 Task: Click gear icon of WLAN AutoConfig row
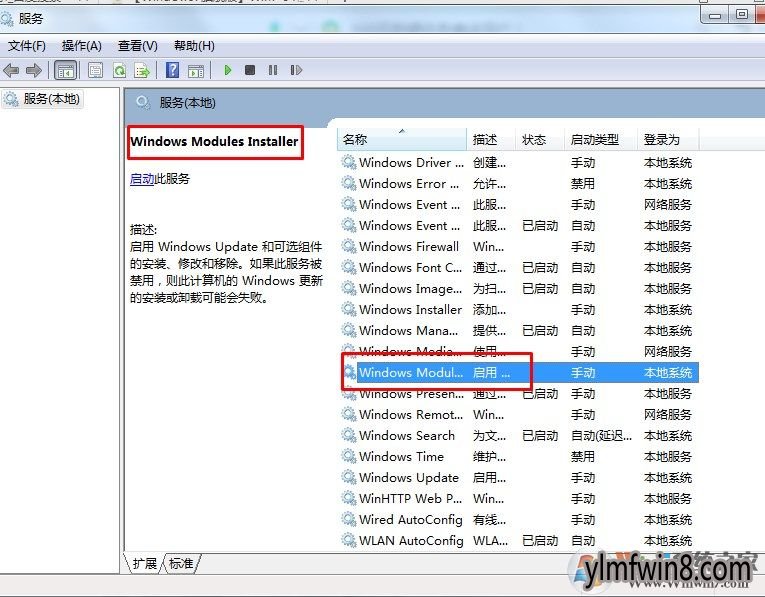pos(349,540)
